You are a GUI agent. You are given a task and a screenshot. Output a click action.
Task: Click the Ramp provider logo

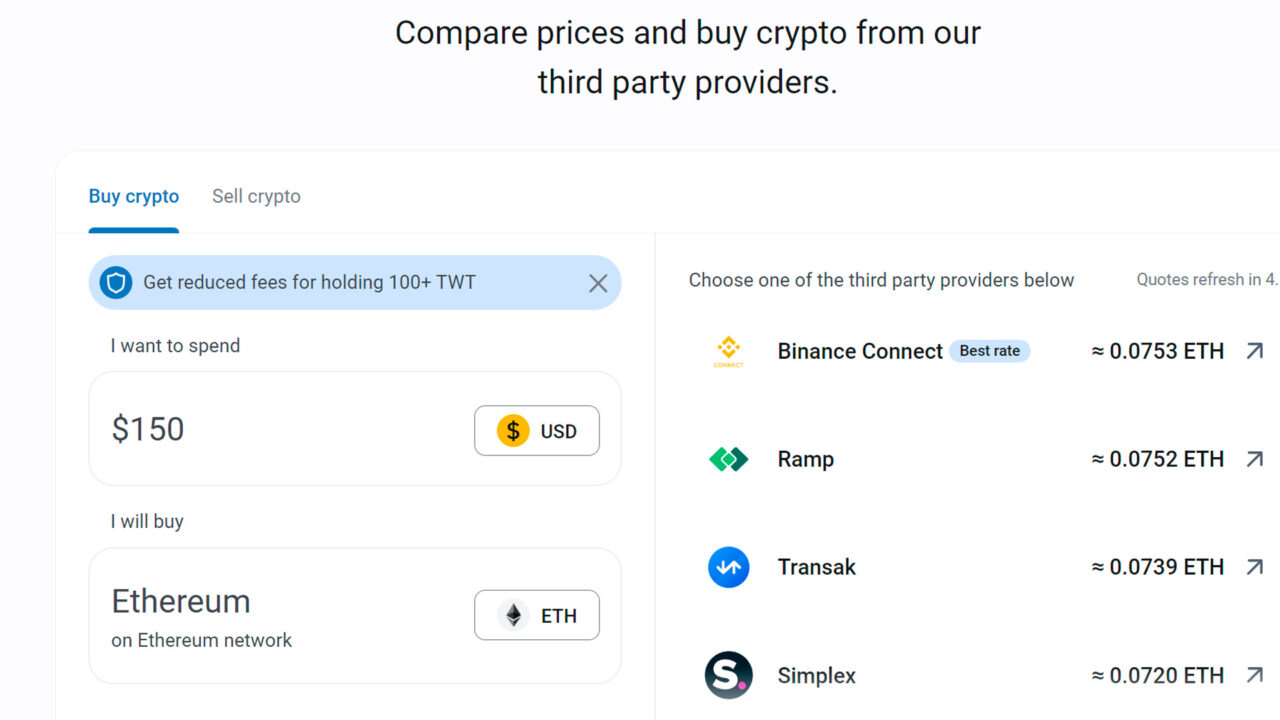(727, 459)
